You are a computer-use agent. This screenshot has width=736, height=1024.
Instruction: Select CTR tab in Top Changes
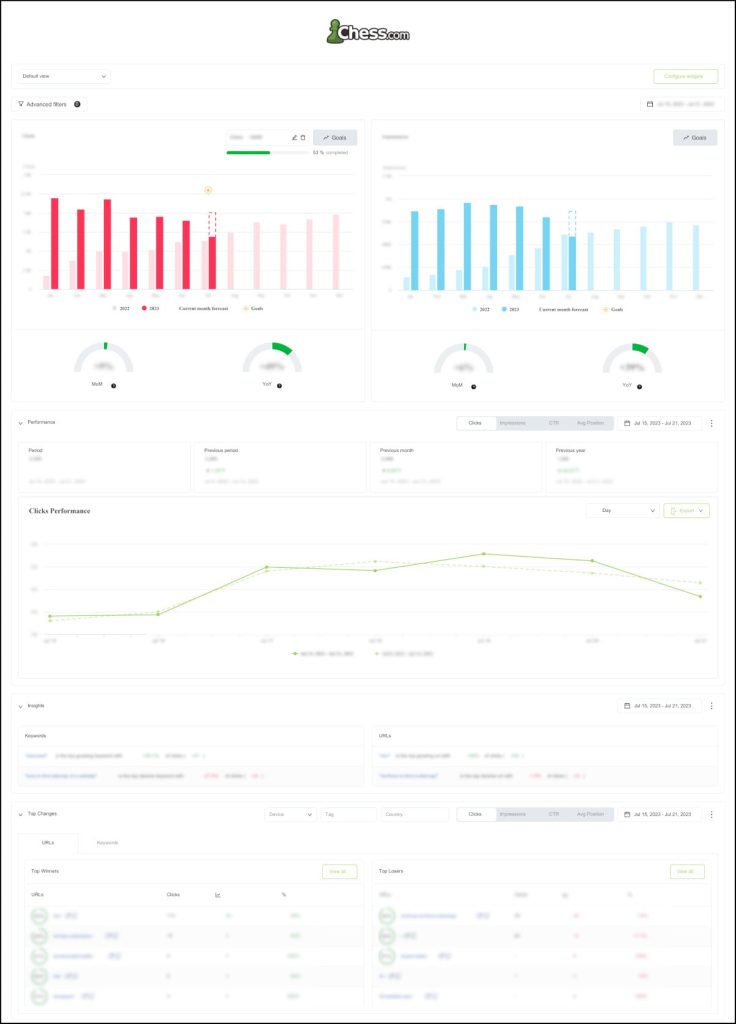[x=554, y=814]
